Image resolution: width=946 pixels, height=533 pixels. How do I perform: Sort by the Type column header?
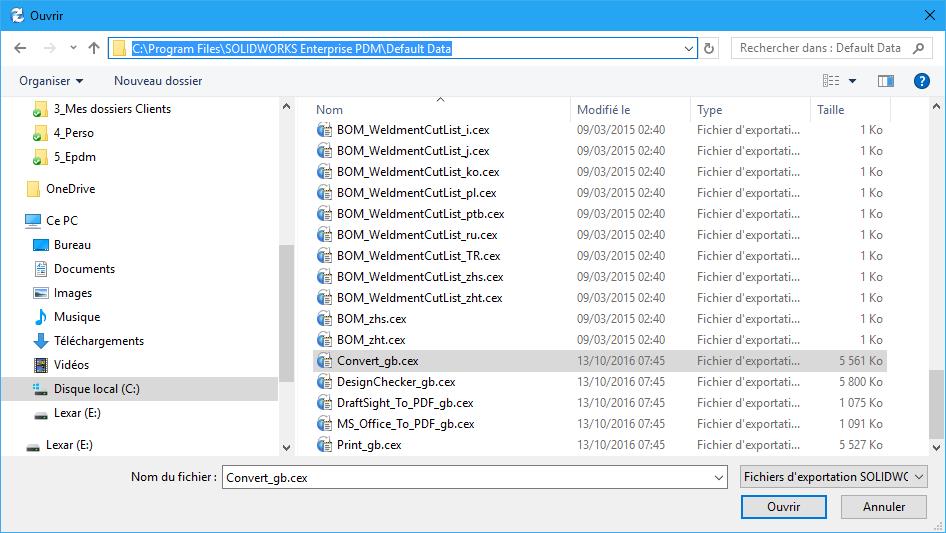pyautogui.click(x=710, y=110)
